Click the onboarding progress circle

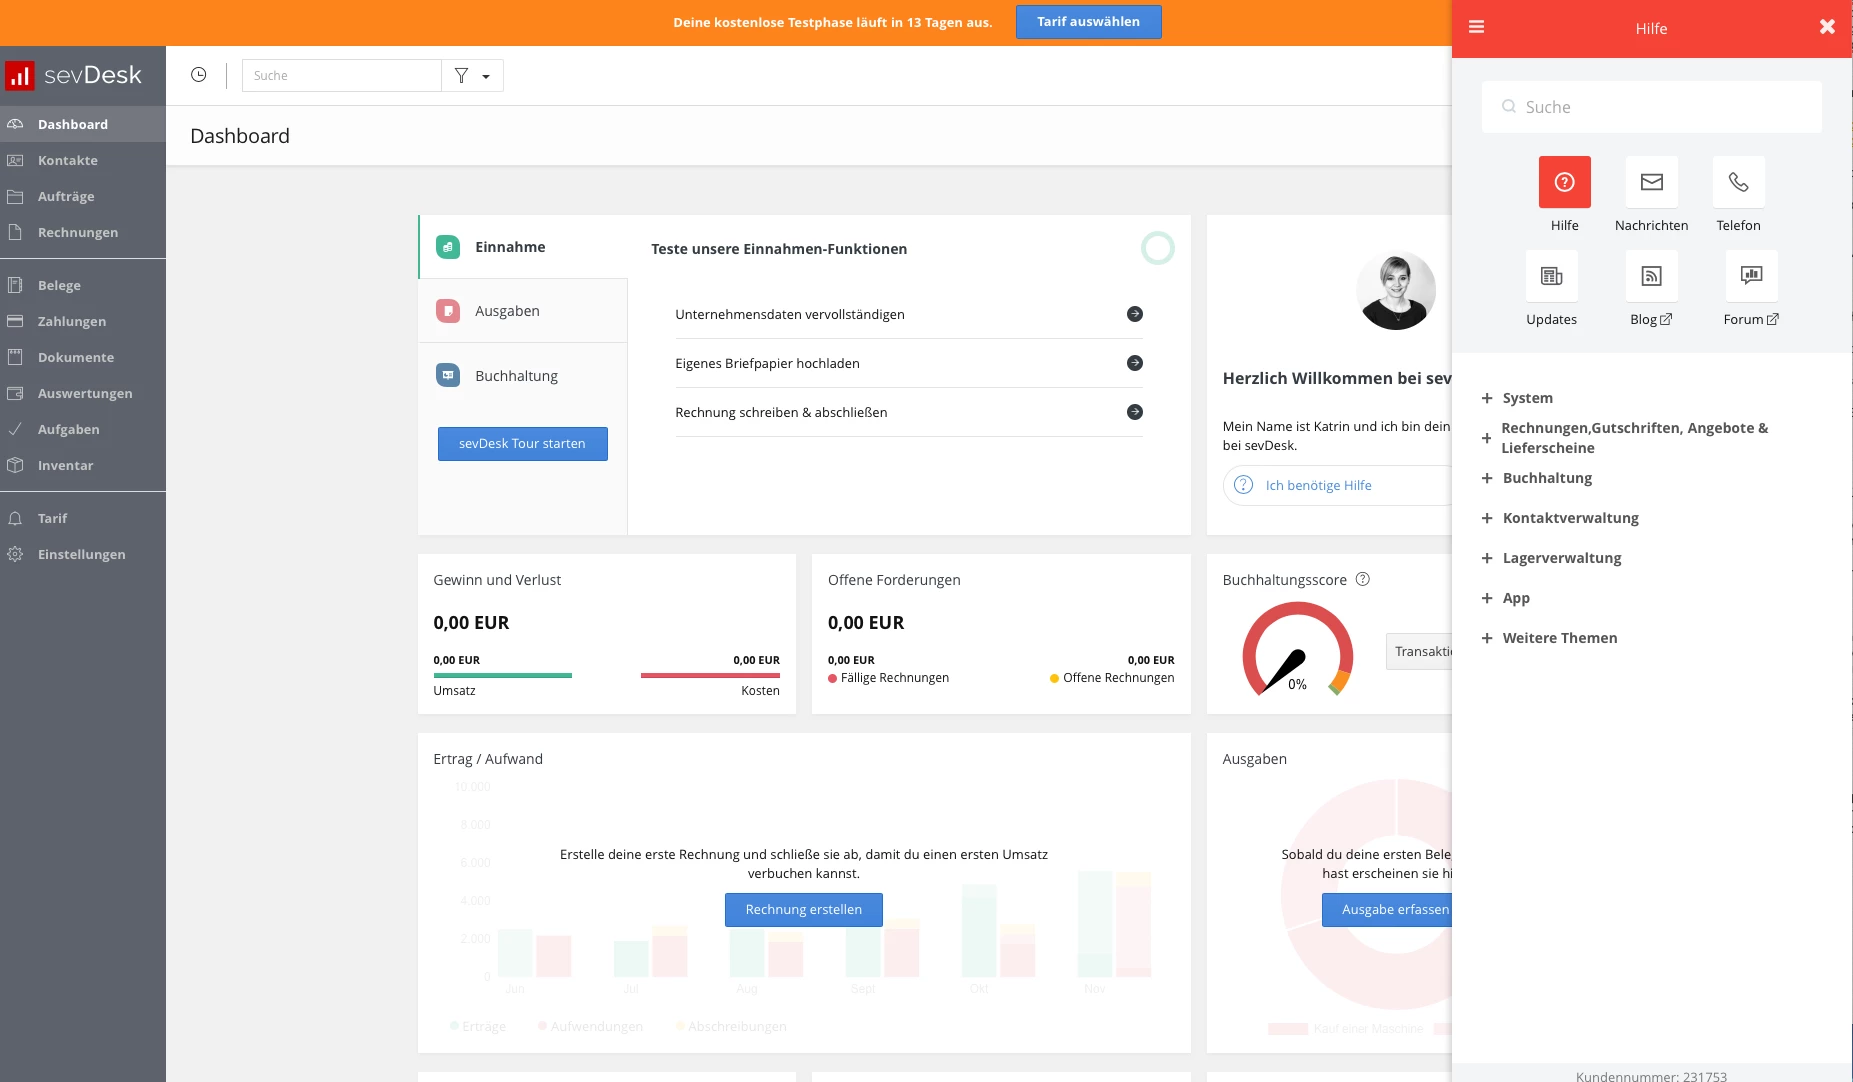coord(1157,248)
